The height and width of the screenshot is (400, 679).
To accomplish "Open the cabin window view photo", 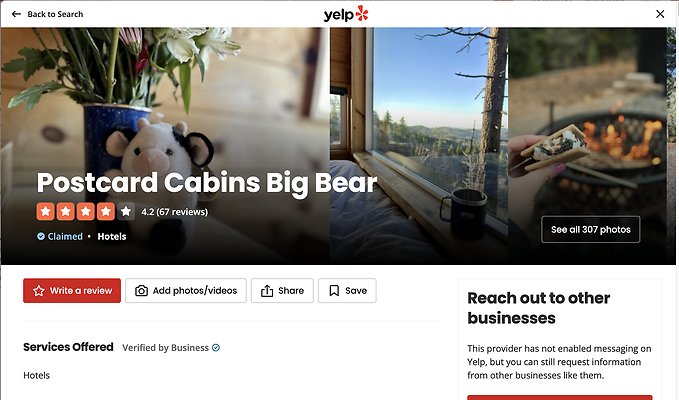I will (x=419, y=146).
